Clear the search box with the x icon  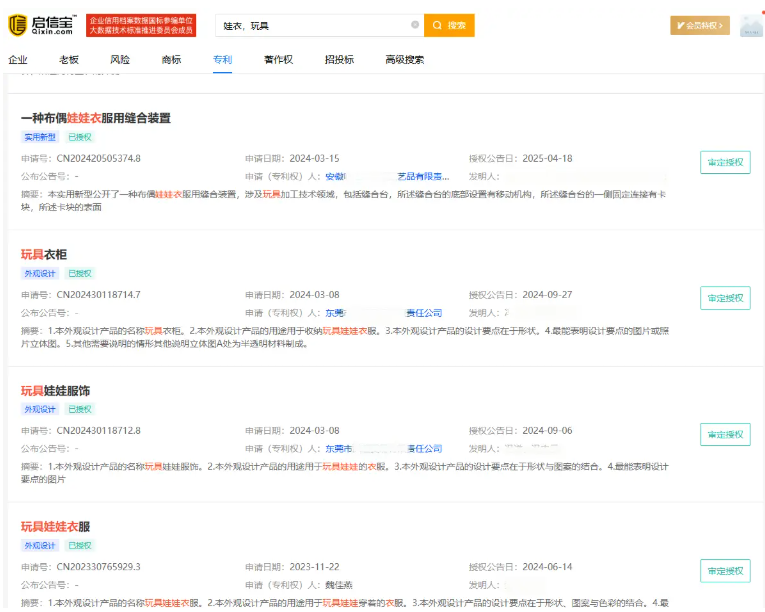[415, 25]
